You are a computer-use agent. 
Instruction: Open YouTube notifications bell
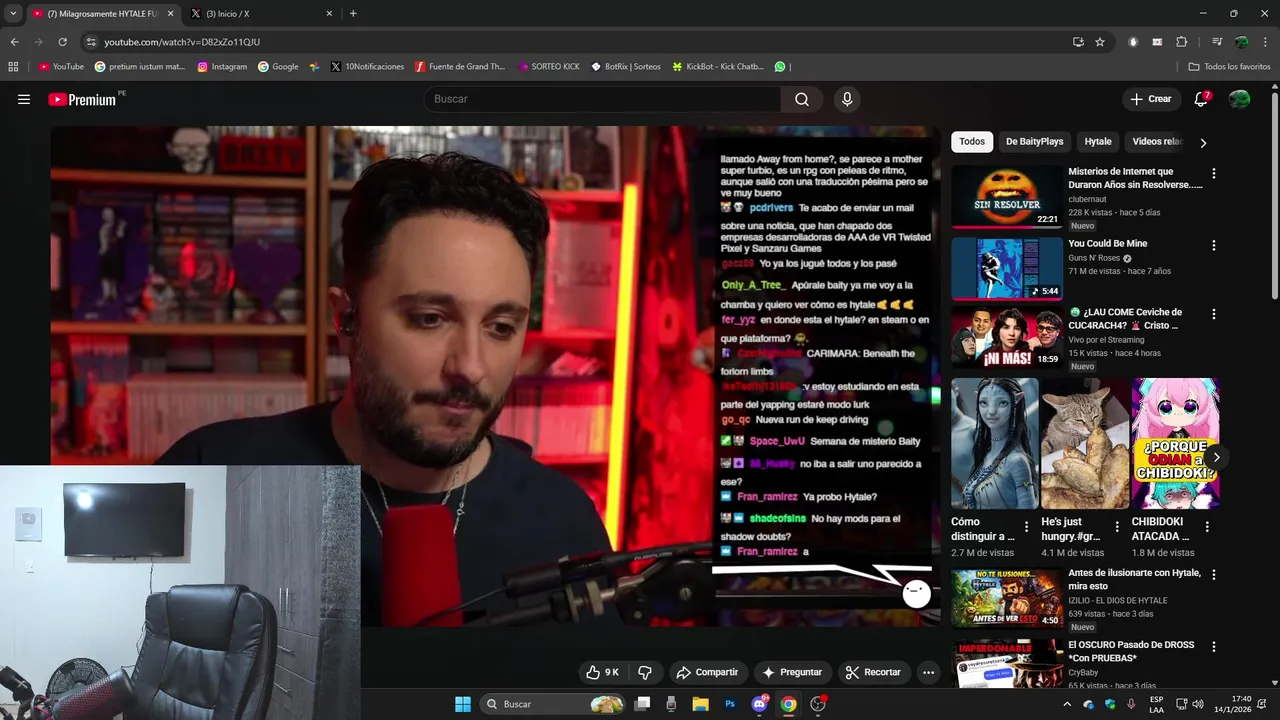[x=1201, y=99]
